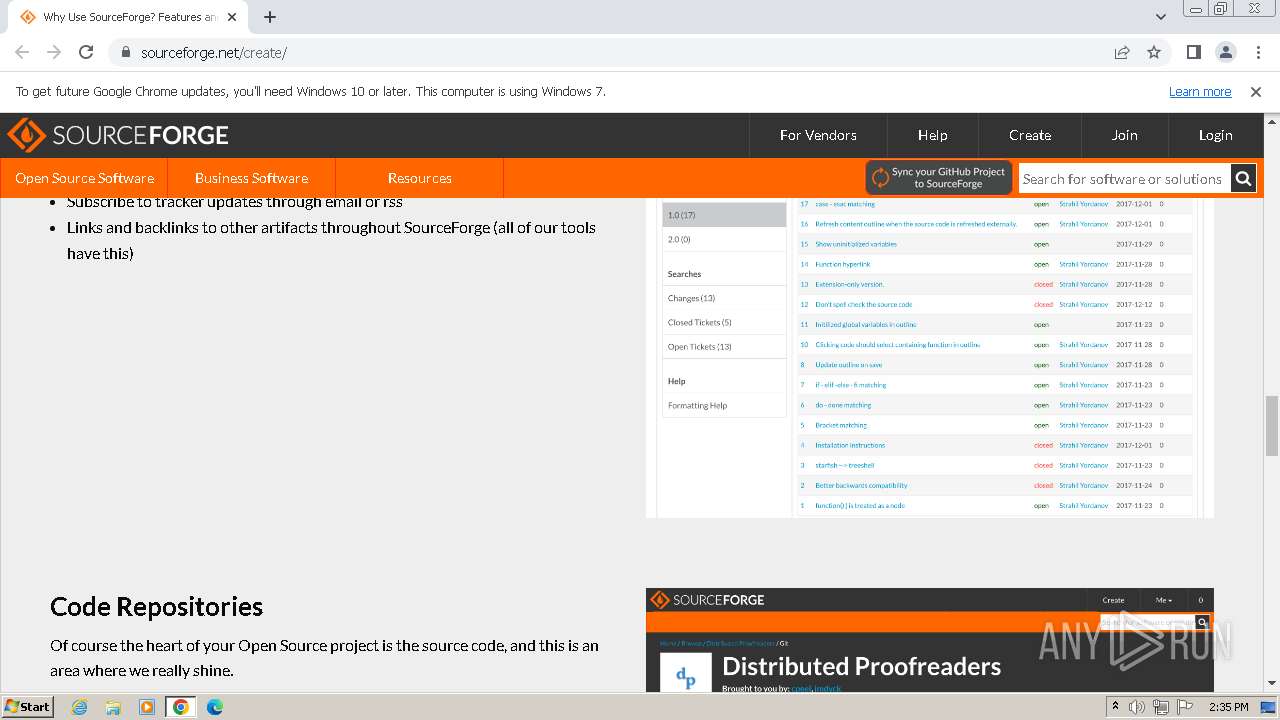Launch Microsoft Edge from taskbar
The height and width of the screenshot is (720, 1280).
(215, 707)
